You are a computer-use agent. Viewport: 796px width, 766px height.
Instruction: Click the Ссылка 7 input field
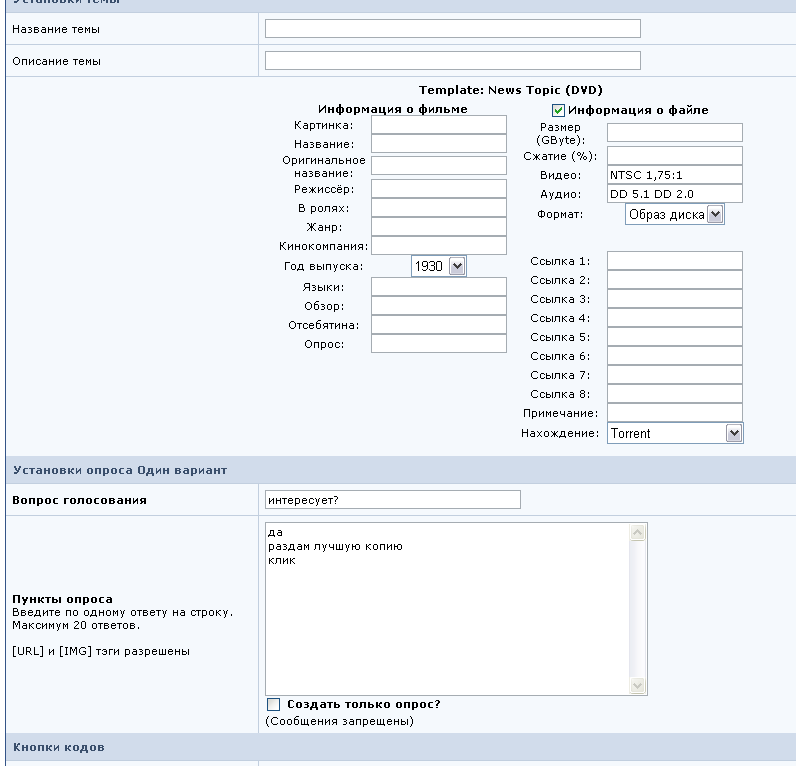(x=675, y=375)
